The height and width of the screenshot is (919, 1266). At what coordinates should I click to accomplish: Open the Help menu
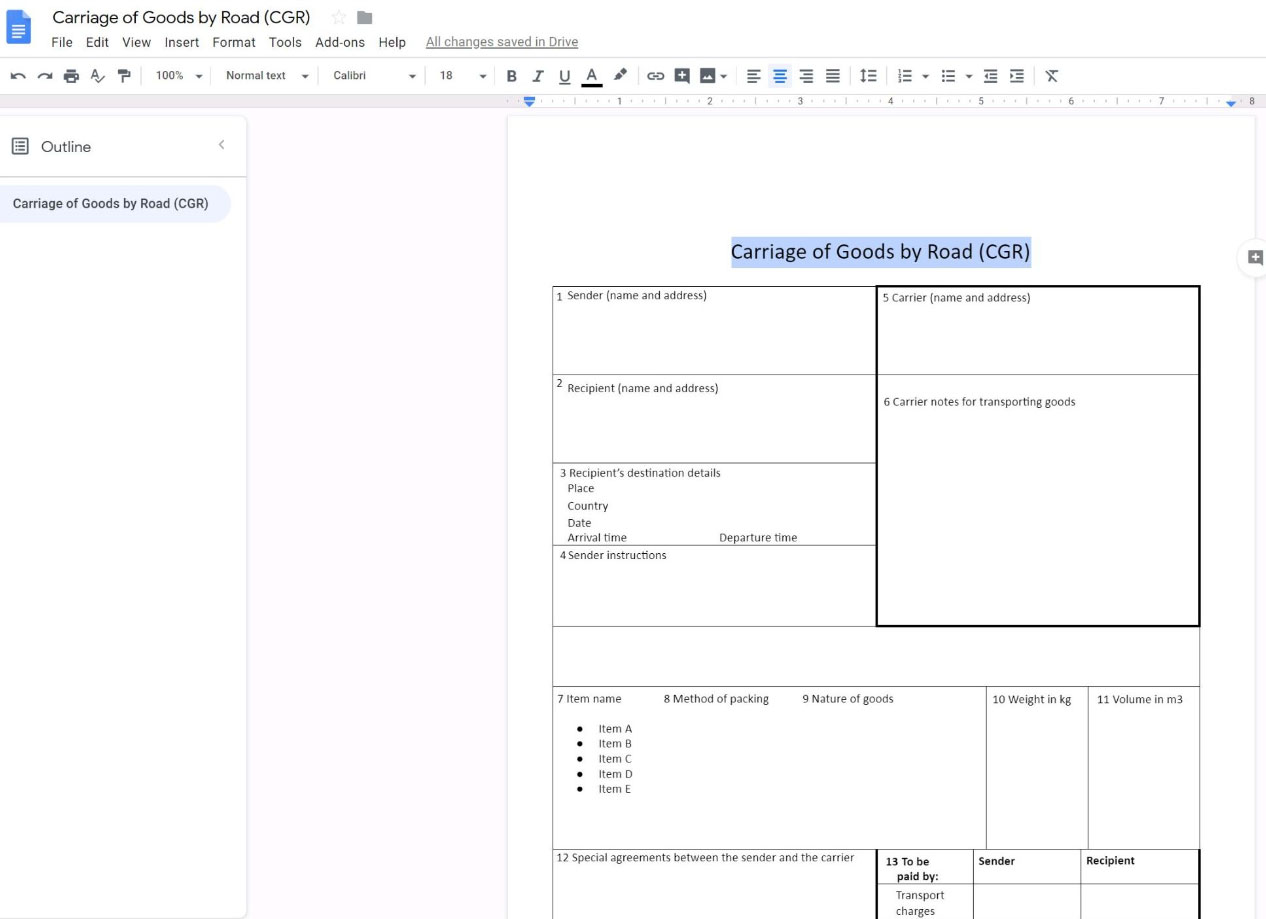[x=392, y=42]
